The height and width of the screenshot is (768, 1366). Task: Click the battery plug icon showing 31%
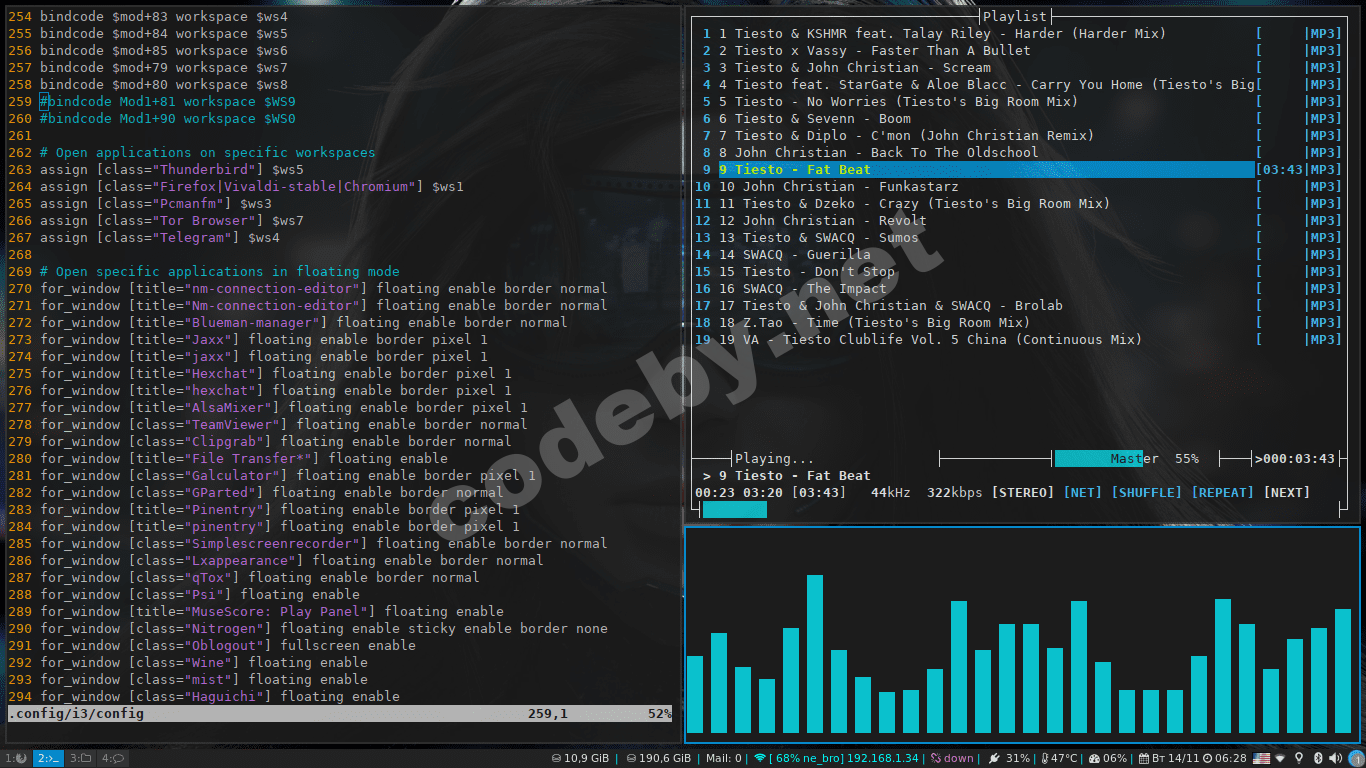click(994, 758)
